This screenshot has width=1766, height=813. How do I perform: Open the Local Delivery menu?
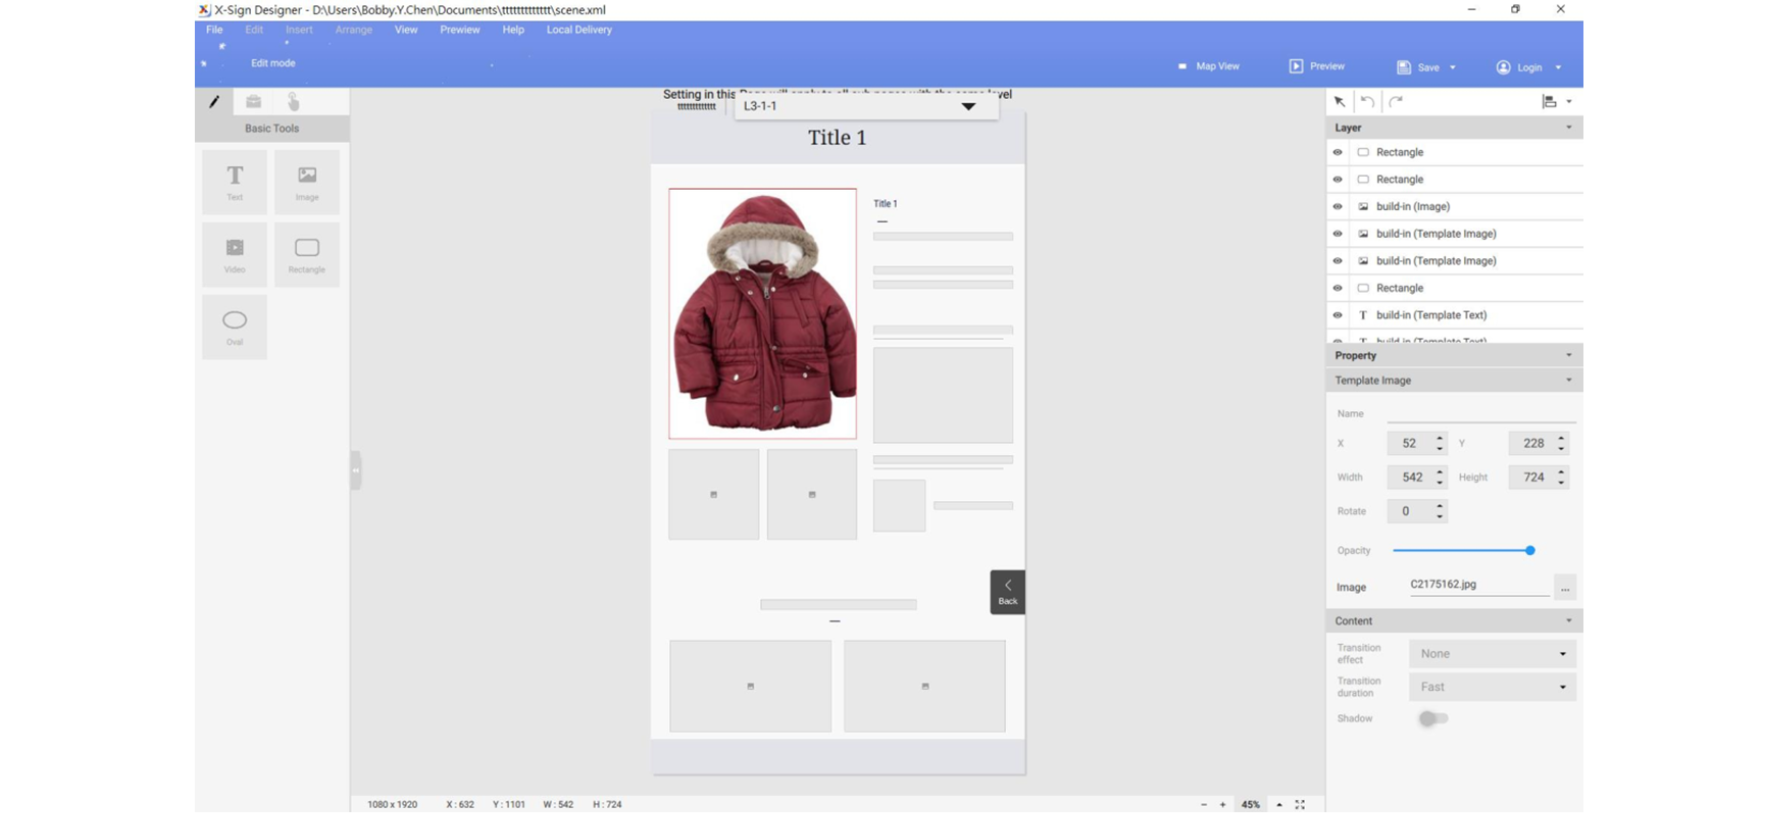click(x=578, y=30)
